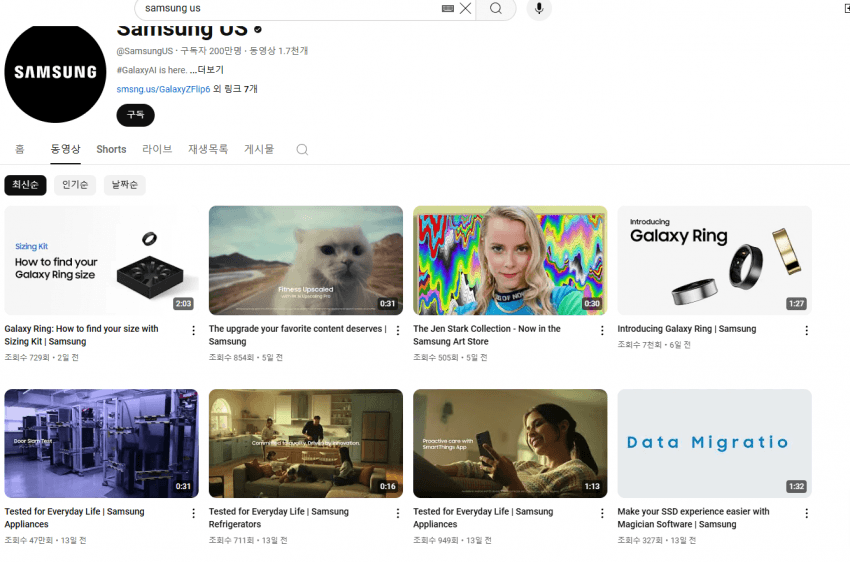The width and height of the screenshot is (850, 562).
Task: Clear the search text with X icon
Action: point(465,8)
